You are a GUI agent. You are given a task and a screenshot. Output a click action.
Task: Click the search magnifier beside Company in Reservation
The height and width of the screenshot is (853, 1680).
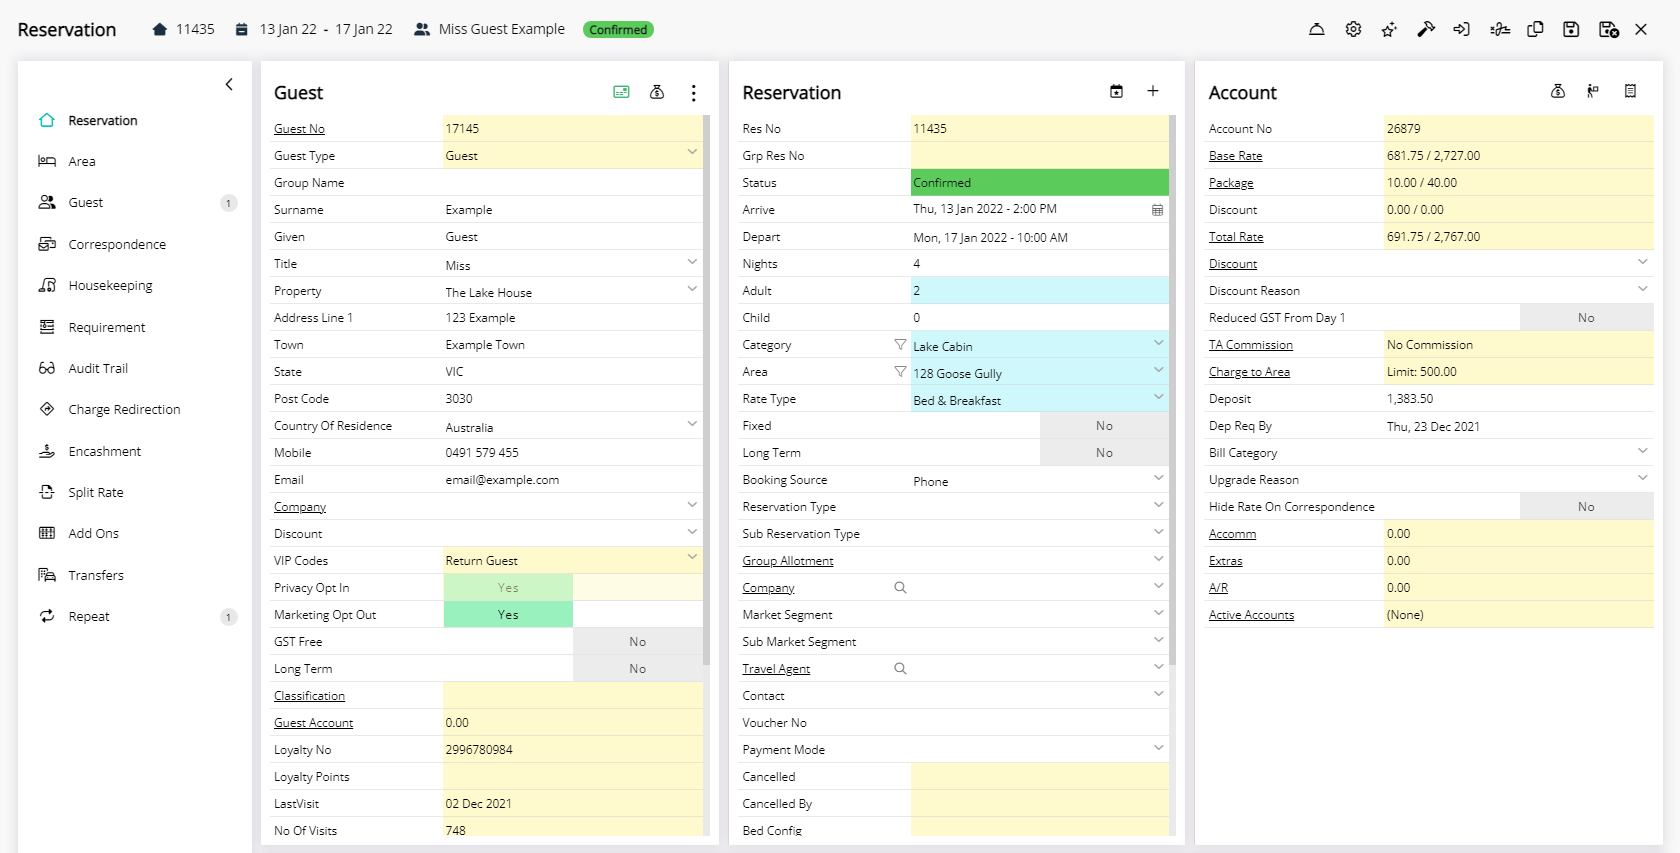900,587
